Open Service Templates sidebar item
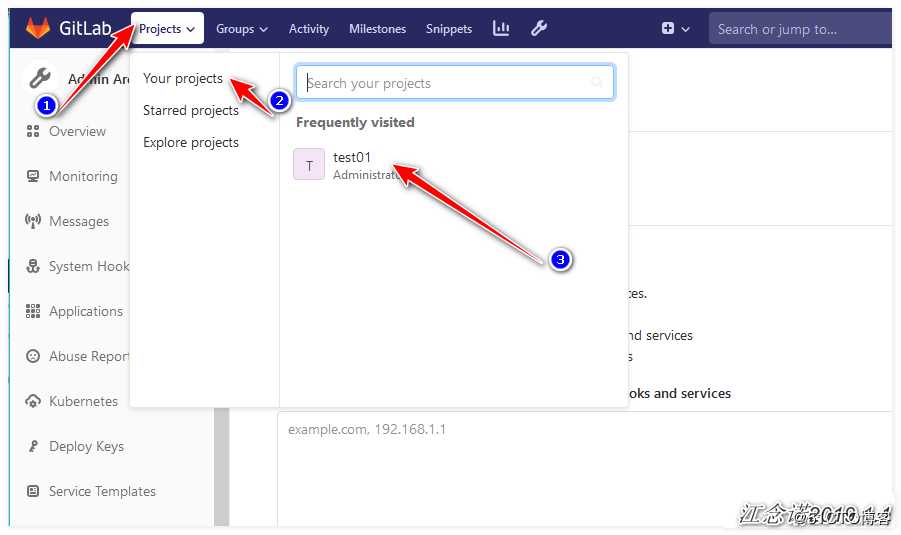 (x=102, y=491)
